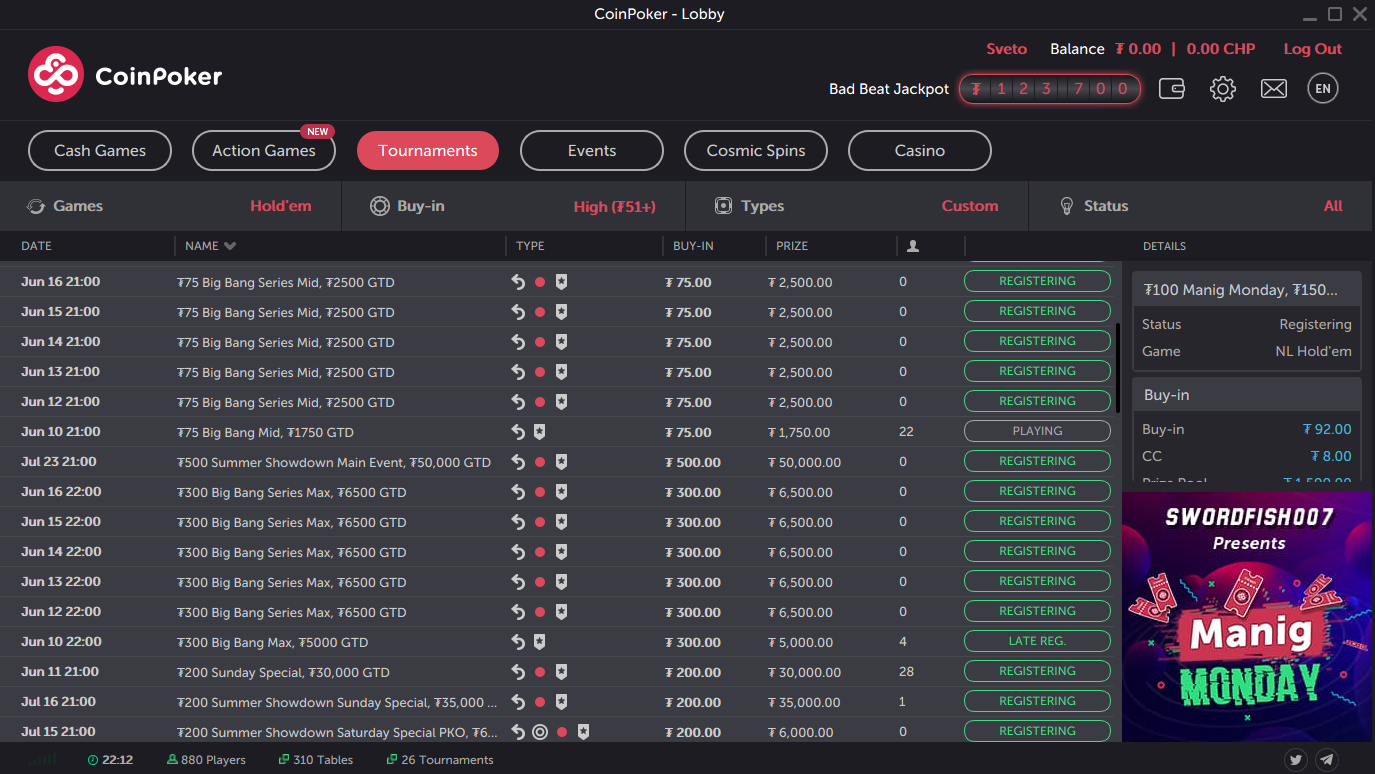
Task: Sort list by PRIZE column
Action: (792, 246)
